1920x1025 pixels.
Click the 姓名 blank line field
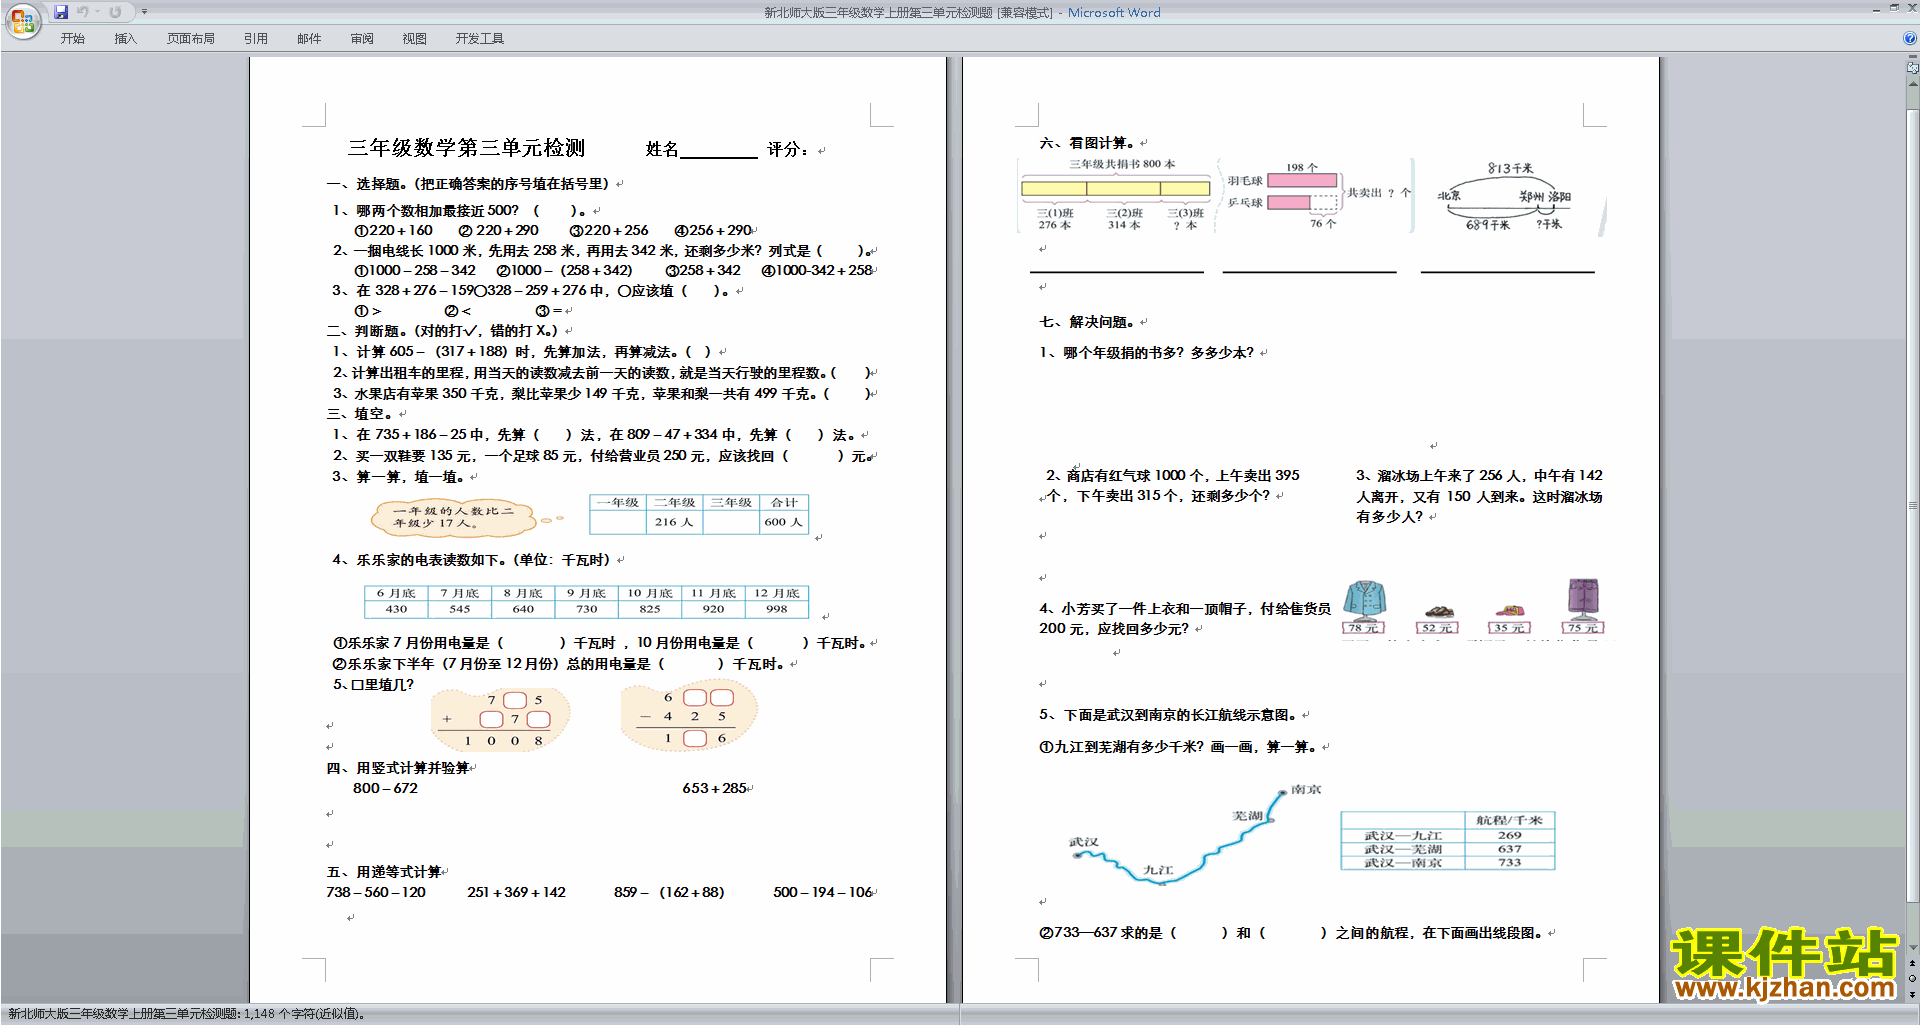(718, 150)
